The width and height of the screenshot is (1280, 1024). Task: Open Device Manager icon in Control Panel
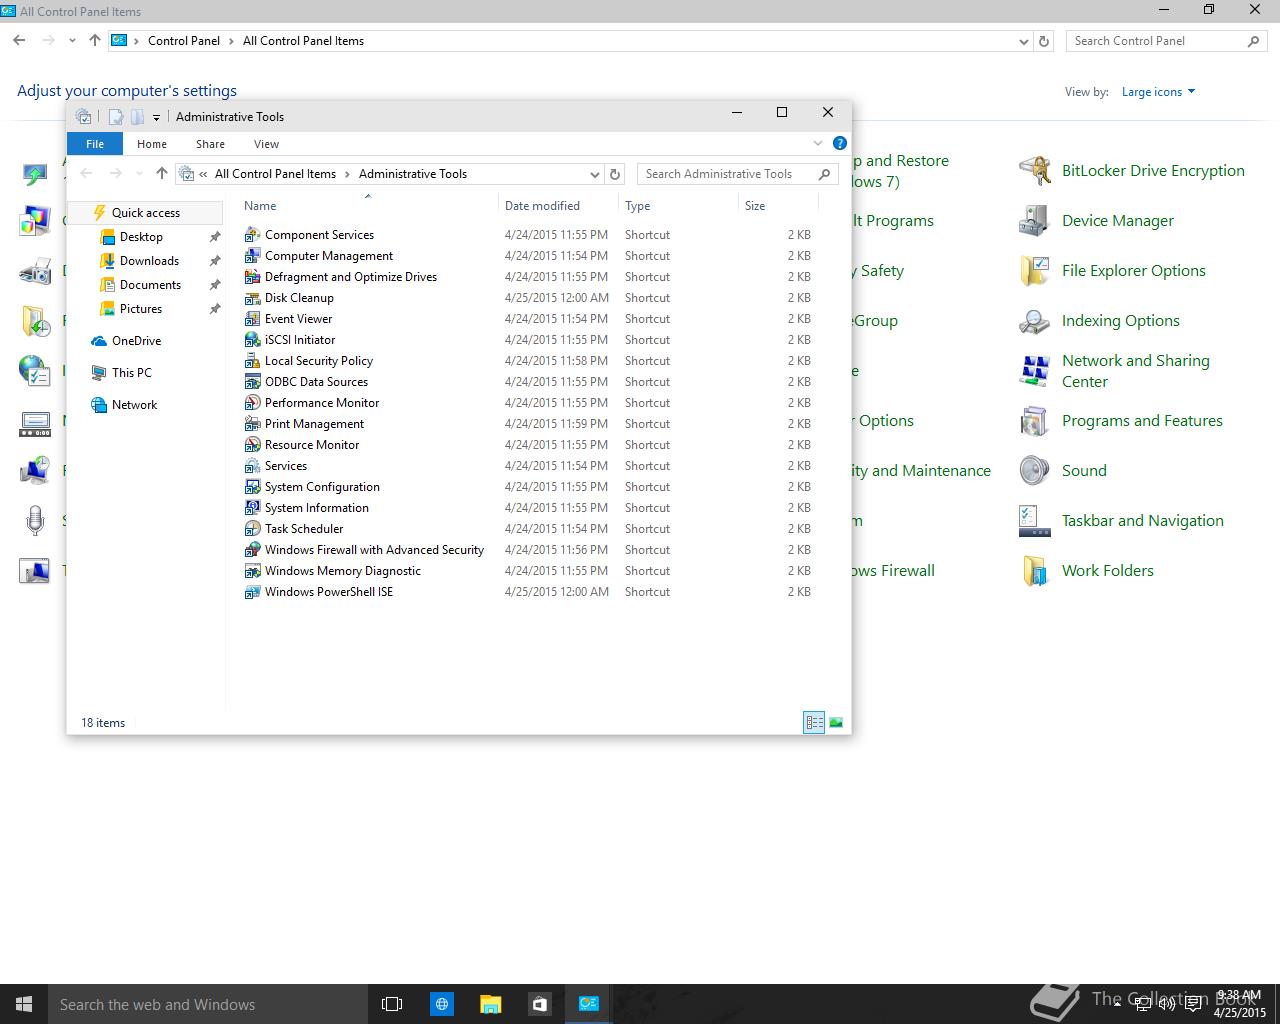click(x=1034, y=221)
